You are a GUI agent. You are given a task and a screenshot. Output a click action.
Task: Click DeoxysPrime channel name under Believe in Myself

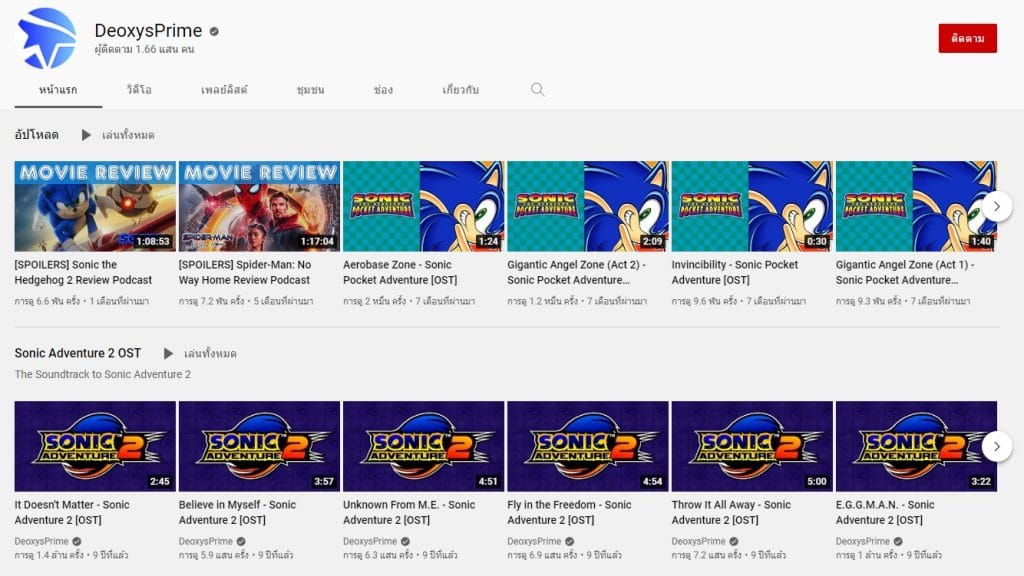pyautogui.click(x=206, y=541)
